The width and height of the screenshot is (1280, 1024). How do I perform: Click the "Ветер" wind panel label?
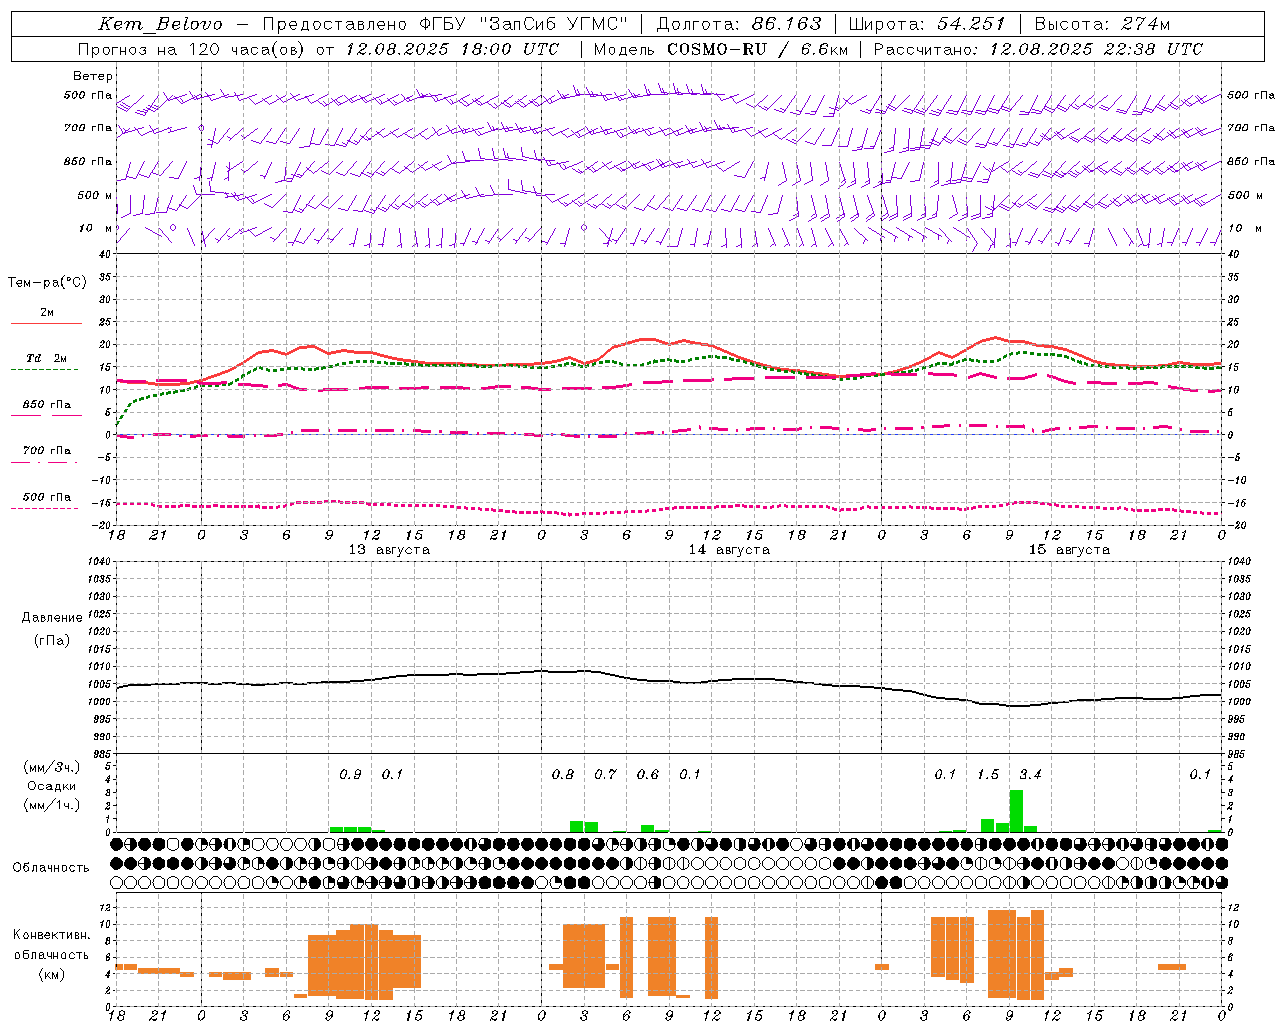(x=93, y=76)
